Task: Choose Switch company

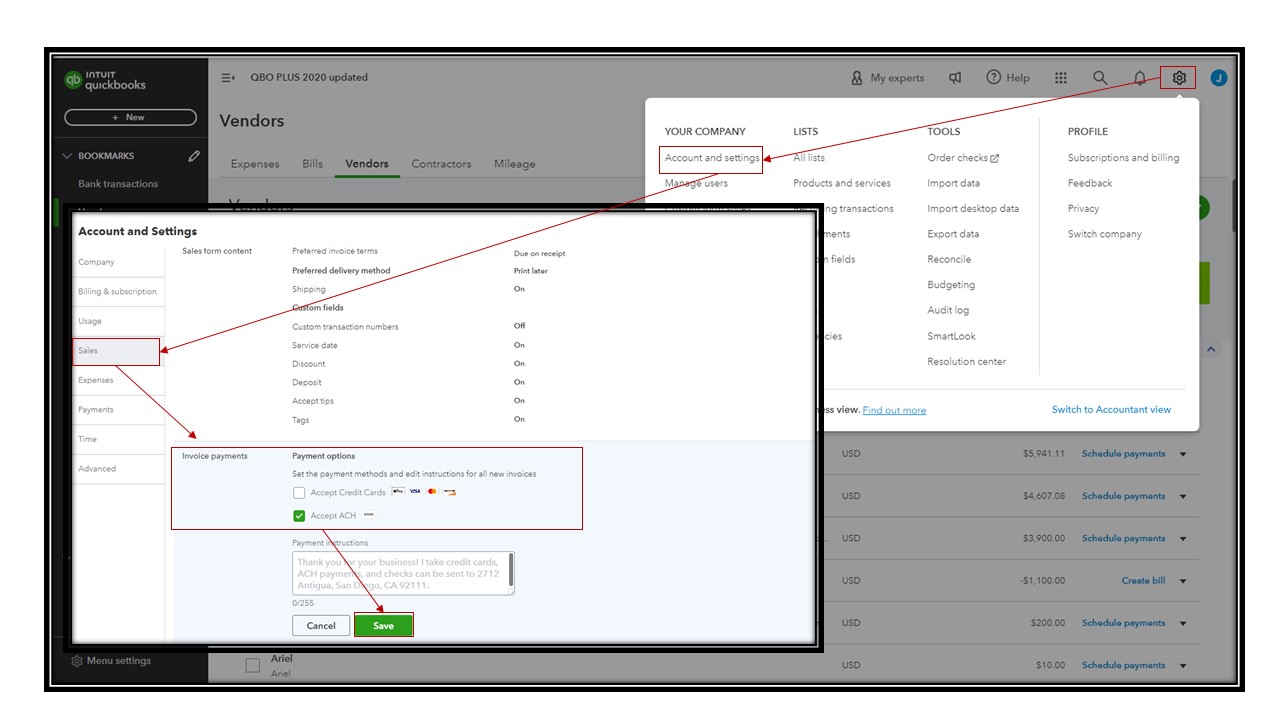Action: coord(1104,234)
